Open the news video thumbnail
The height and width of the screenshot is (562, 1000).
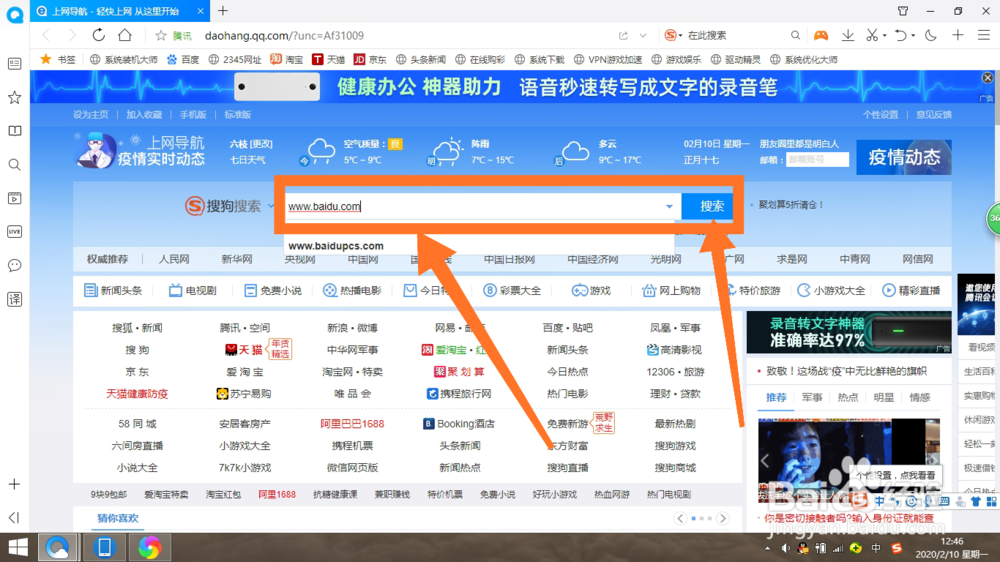click(849, 460)
